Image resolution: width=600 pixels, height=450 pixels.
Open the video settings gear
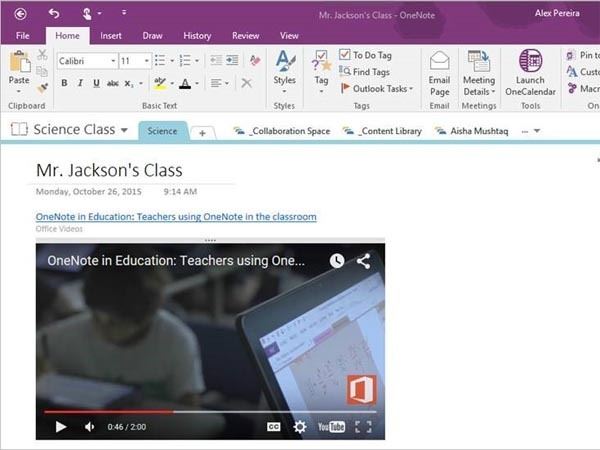300,427
